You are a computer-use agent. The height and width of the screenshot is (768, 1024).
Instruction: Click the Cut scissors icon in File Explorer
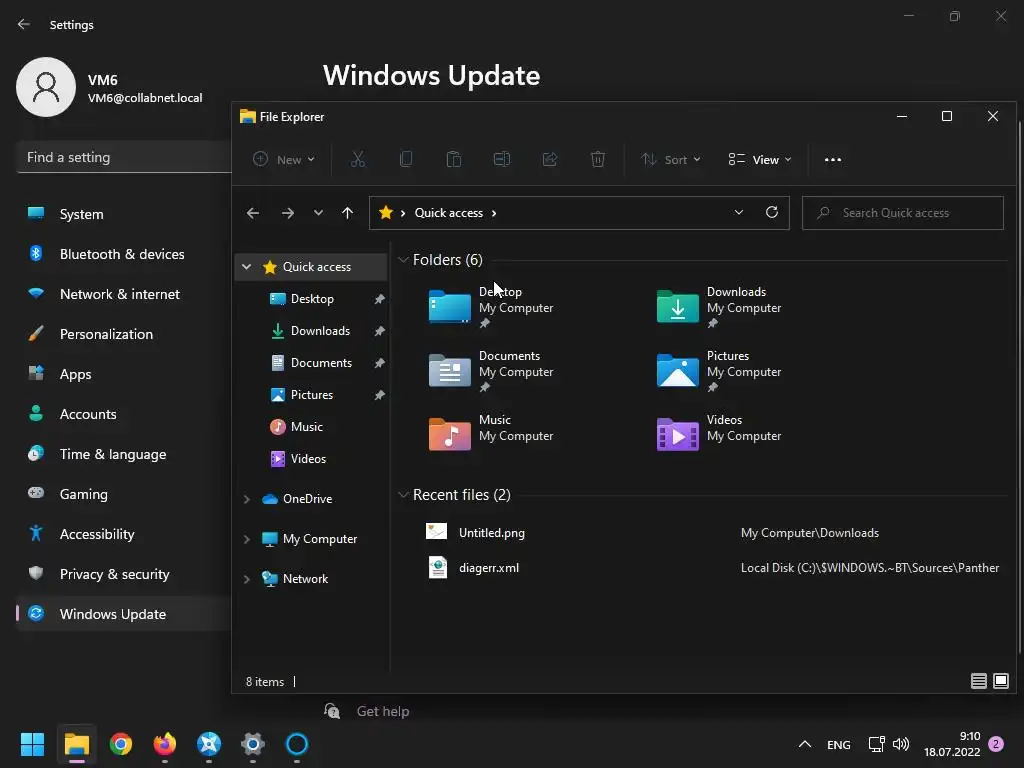(358, 159)
